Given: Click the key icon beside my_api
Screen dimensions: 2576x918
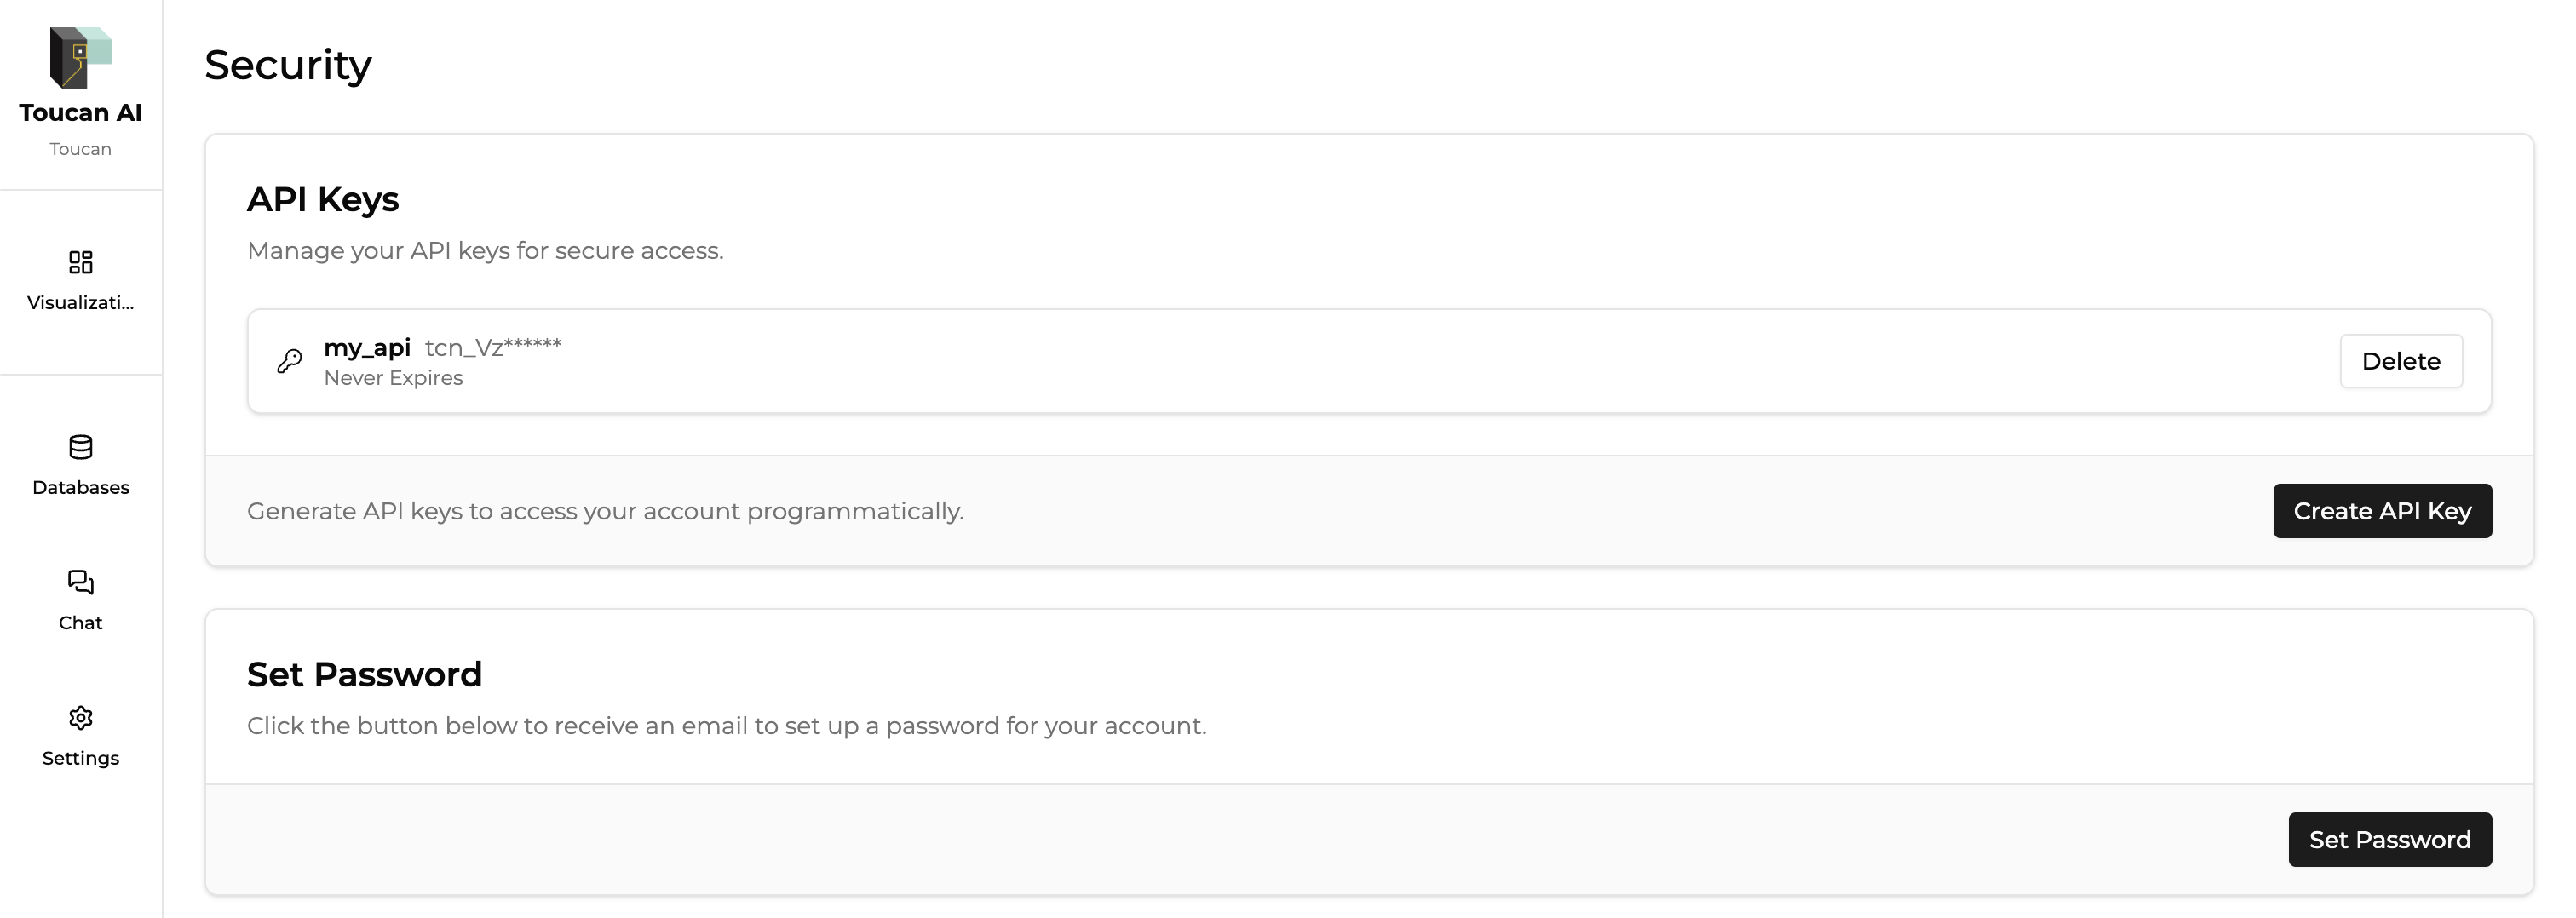Looking at the screenshot, I should pos(290,361).
